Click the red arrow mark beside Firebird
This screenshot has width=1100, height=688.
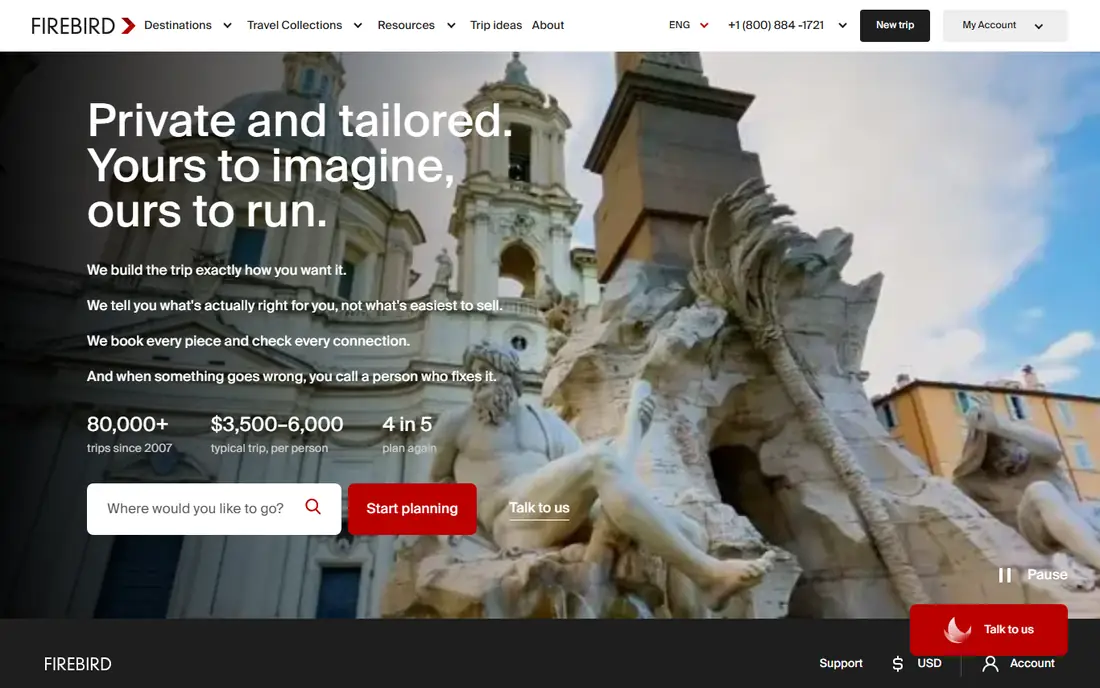click(x=128, y=26)
